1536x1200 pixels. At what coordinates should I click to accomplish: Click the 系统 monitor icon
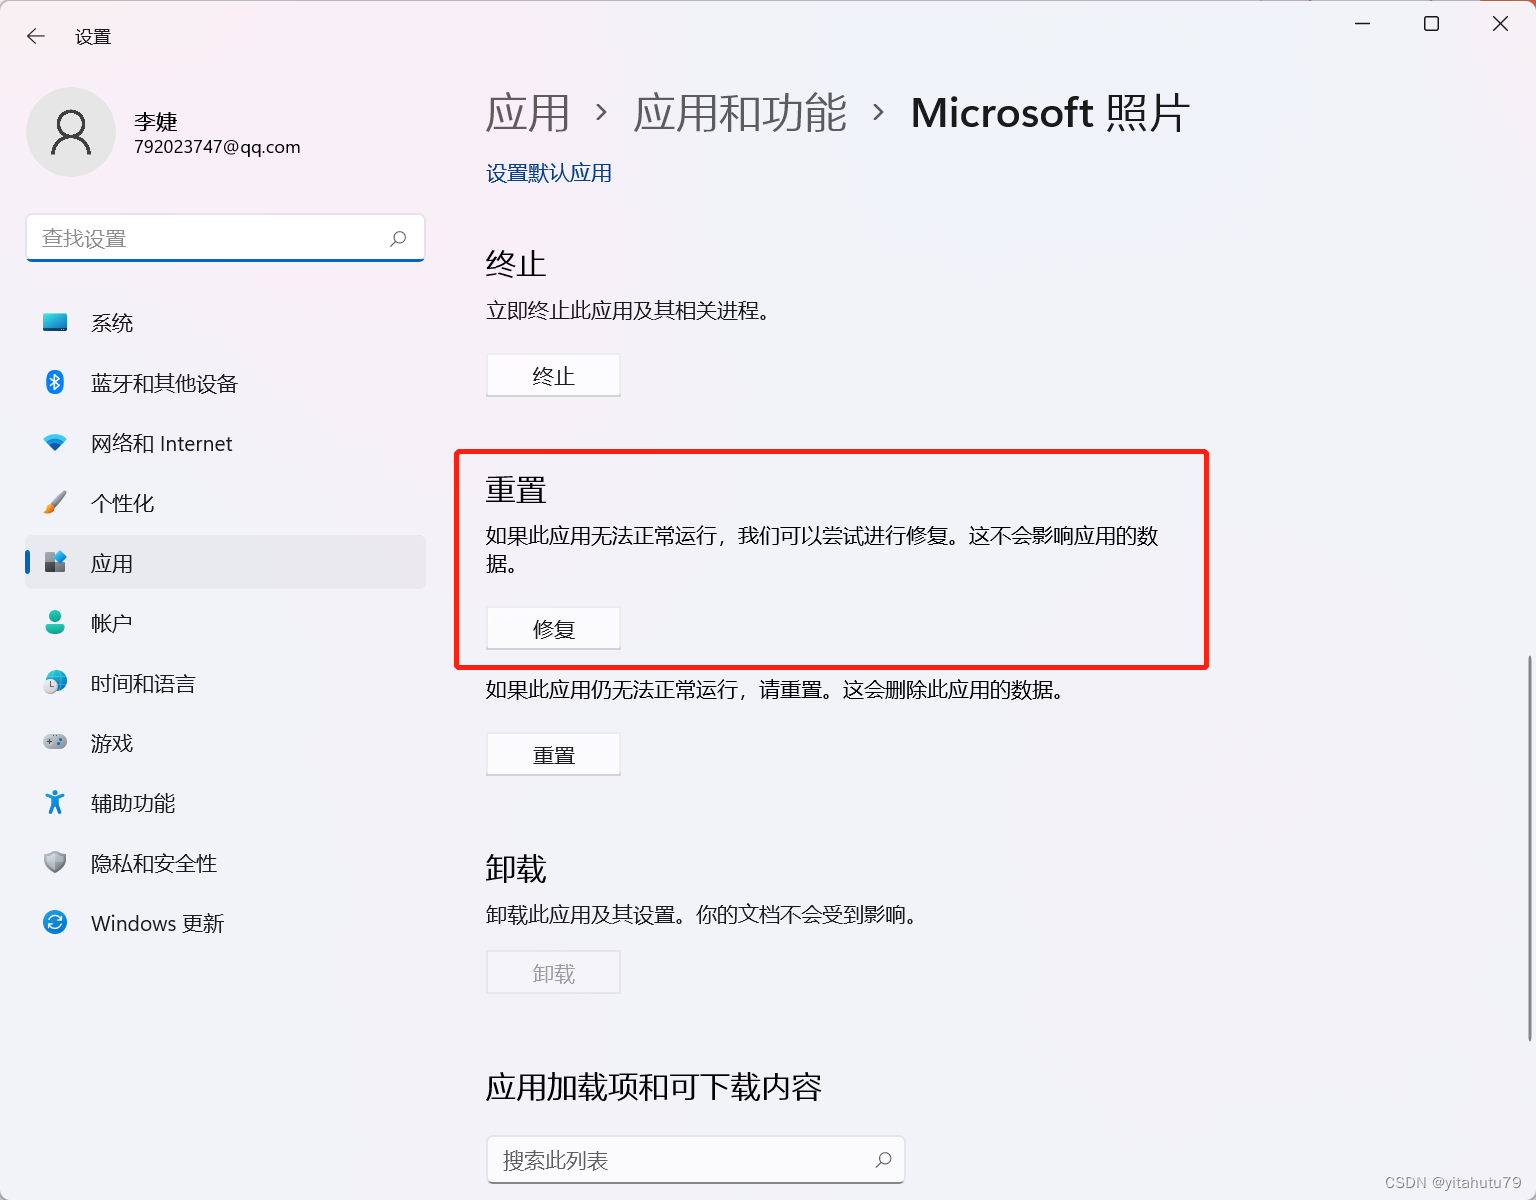click(x=55, y=323)
